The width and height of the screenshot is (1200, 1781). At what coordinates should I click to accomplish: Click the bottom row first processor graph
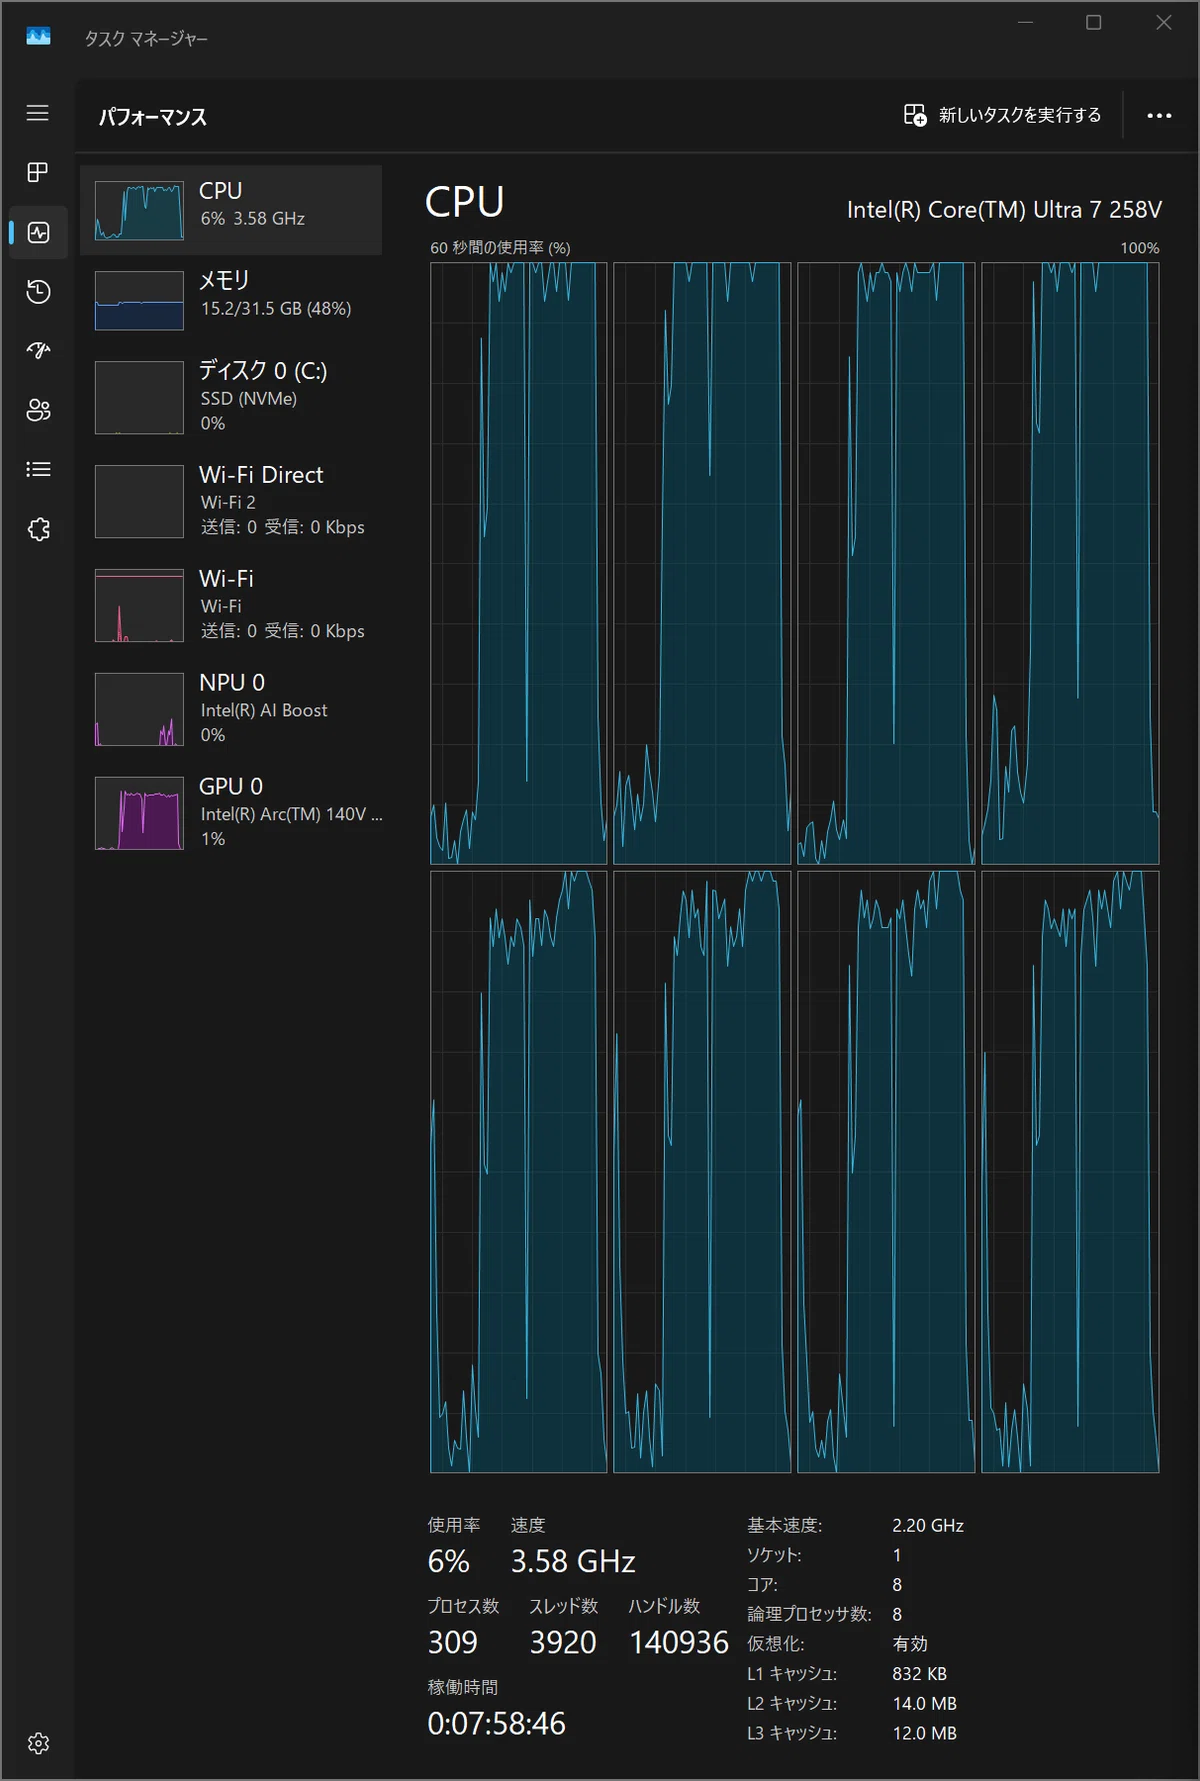tap(518, 1172)
